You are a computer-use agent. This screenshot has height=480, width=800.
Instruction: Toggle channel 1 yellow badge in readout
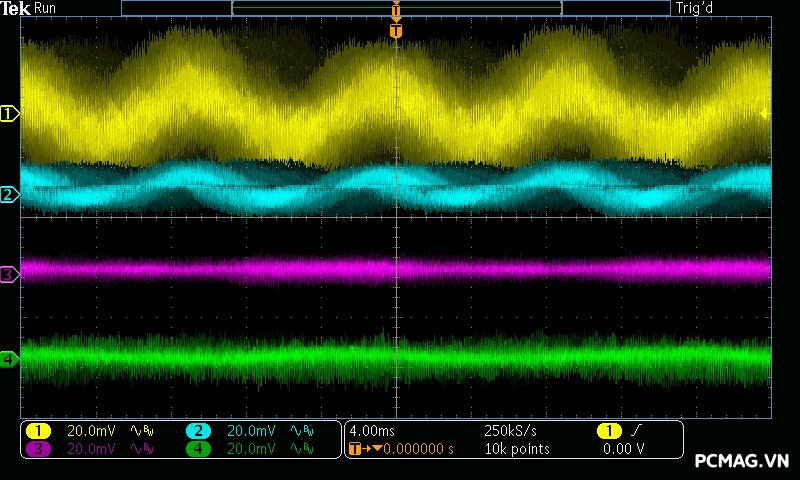[x=38, y=431]
